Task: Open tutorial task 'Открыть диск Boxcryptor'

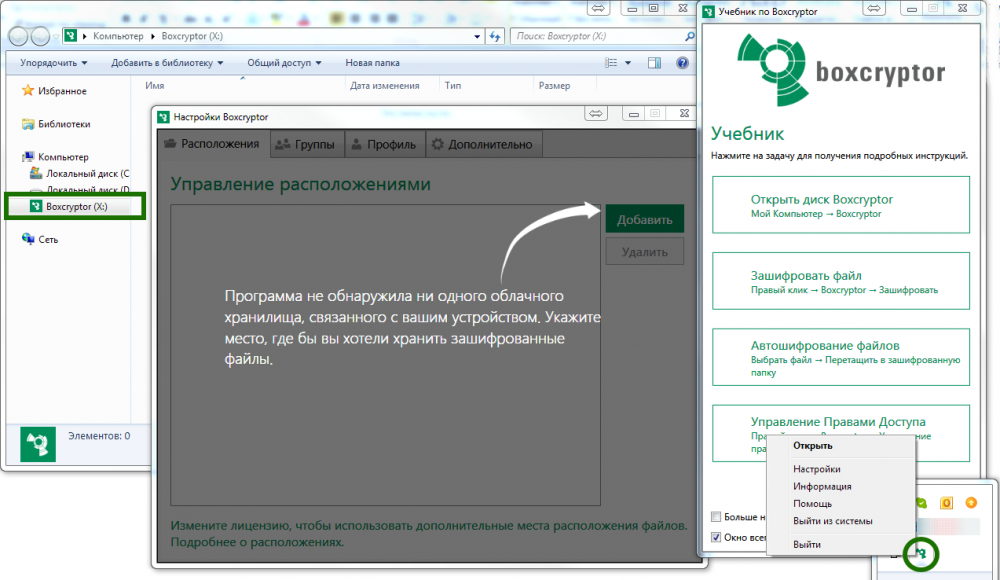Action: point(841,205)
